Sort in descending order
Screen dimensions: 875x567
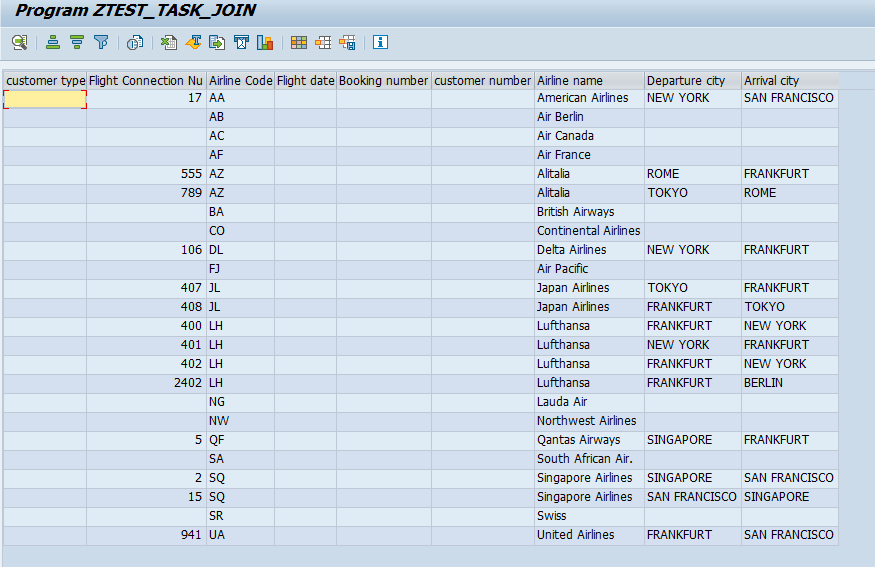coord(77,42)
